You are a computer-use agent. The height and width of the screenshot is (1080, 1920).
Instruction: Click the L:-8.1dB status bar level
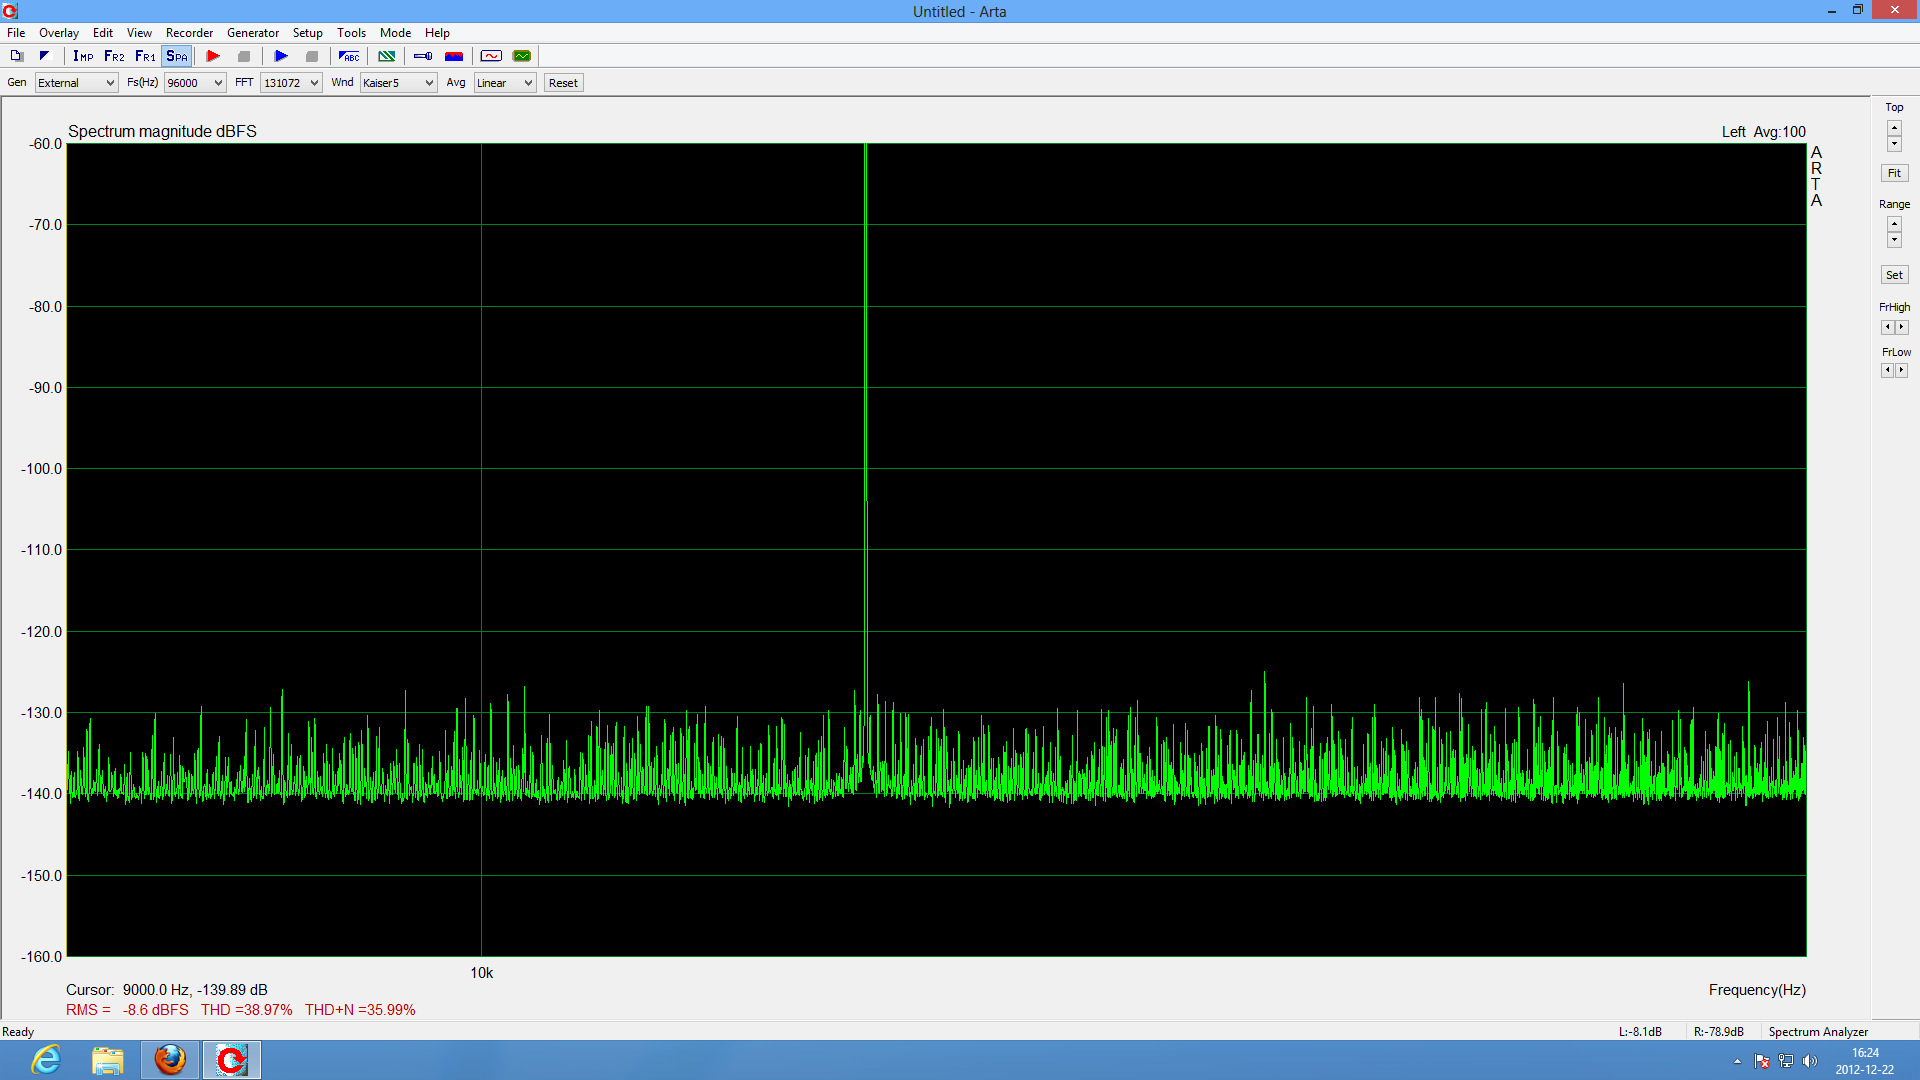pyautogui.click(x=1640, y=1032)
